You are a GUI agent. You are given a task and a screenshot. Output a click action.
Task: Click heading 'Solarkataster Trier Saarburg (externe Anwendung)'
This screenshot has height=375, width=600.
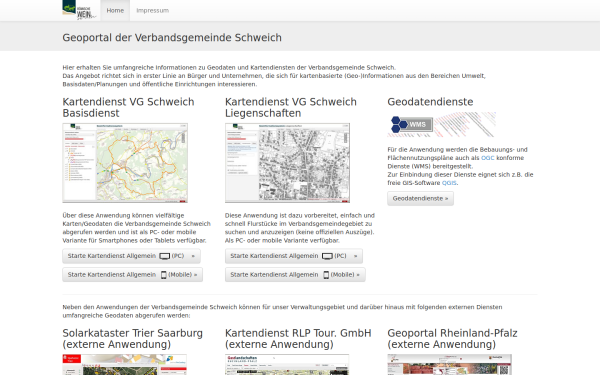(132, 339)
